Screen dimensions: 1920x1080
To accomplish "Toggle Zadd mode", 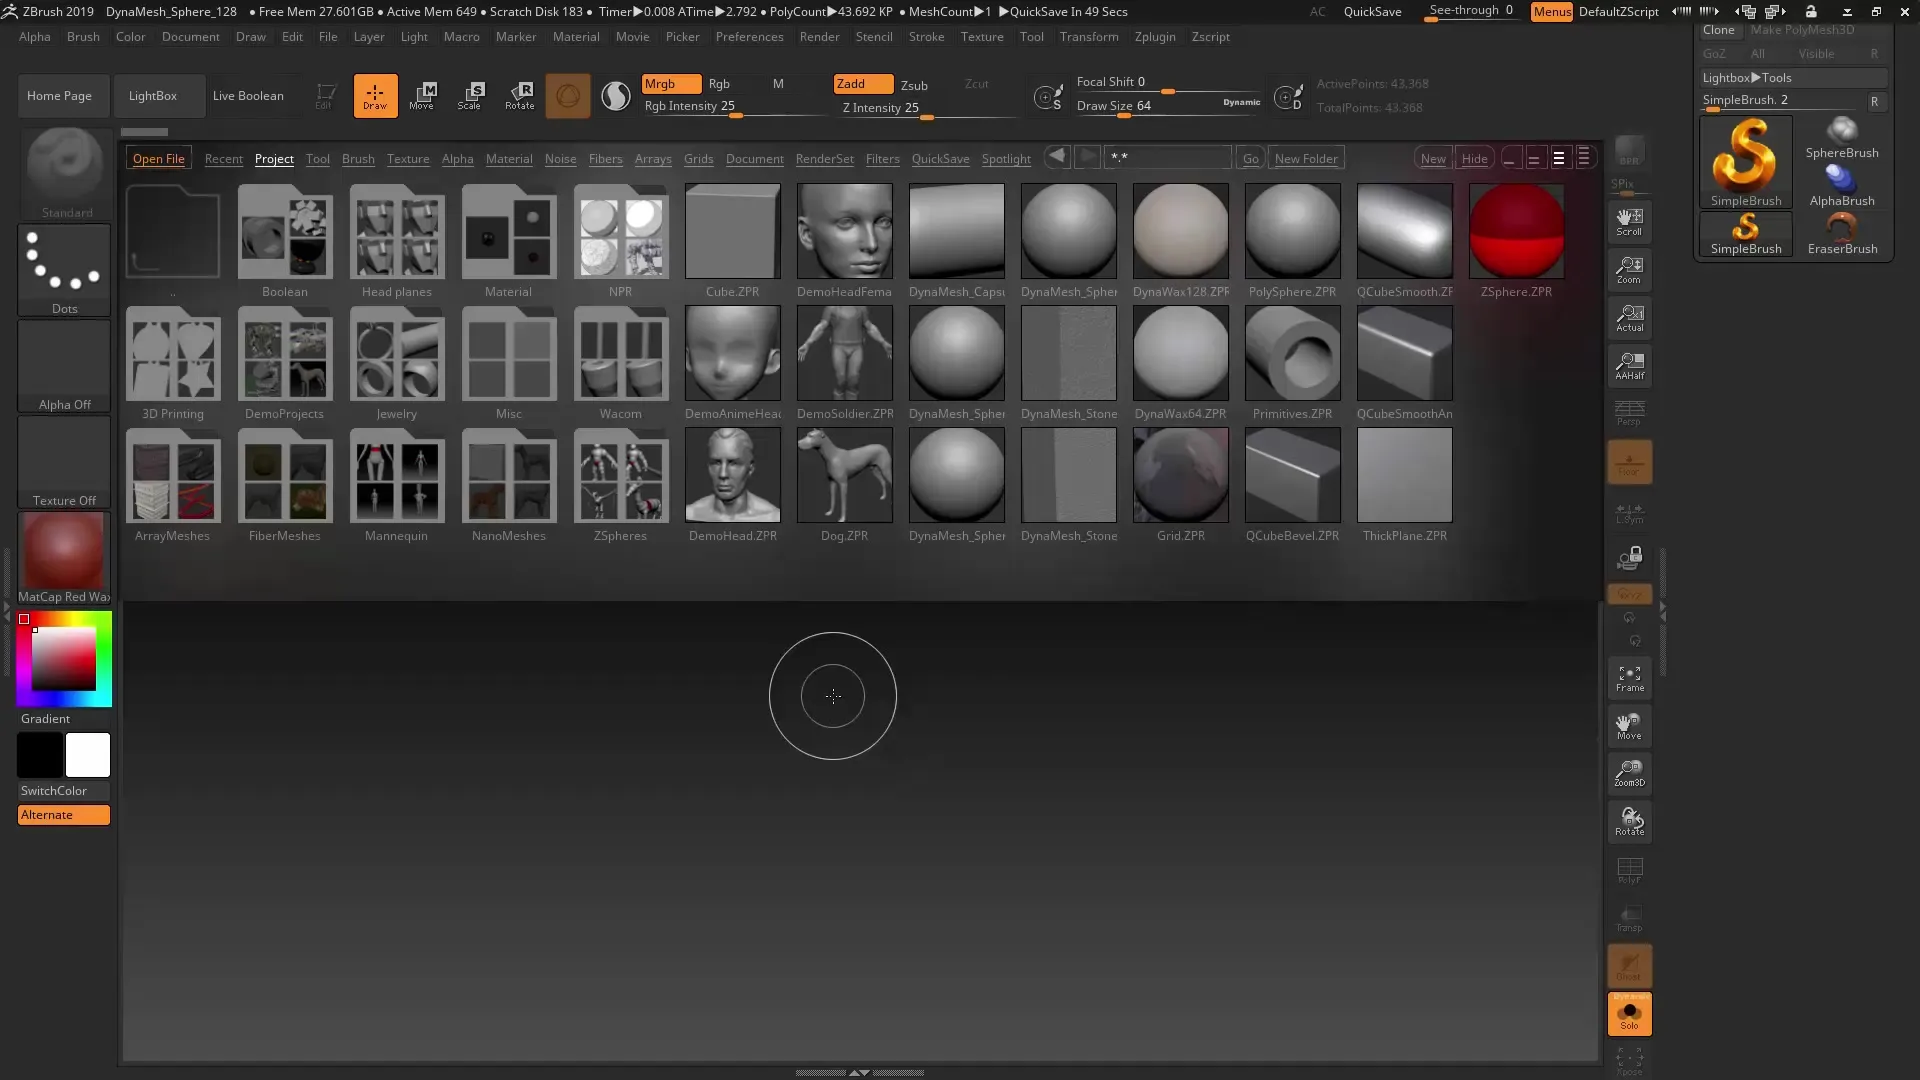I will (863, 84).
